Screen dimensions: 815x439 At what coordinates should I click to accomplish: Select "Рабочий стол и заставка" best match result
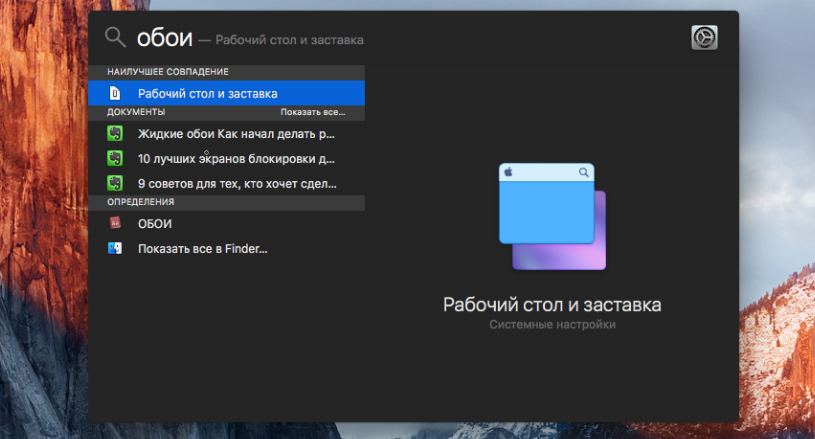click(x=227, y=94)
